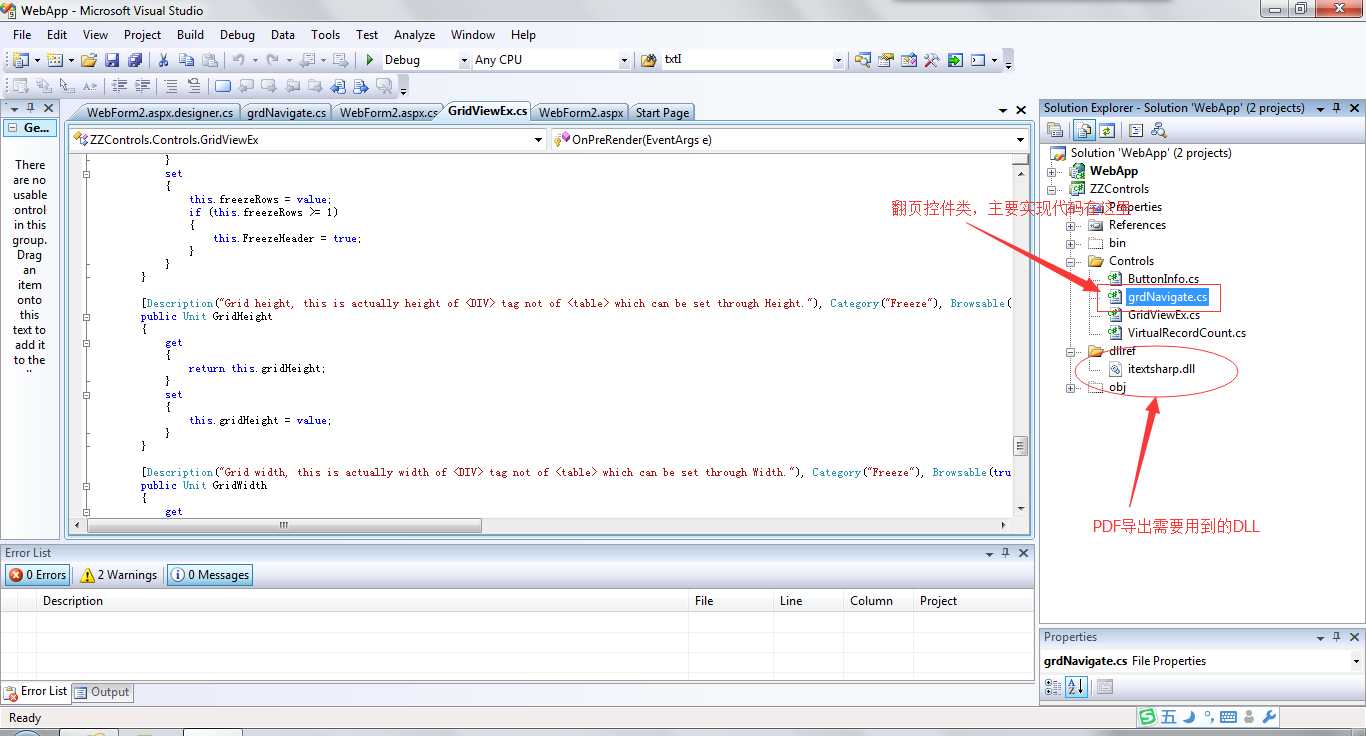Toggle a bookmark on the current line
The image size is (1366, 736).
[x=223, y=86]
